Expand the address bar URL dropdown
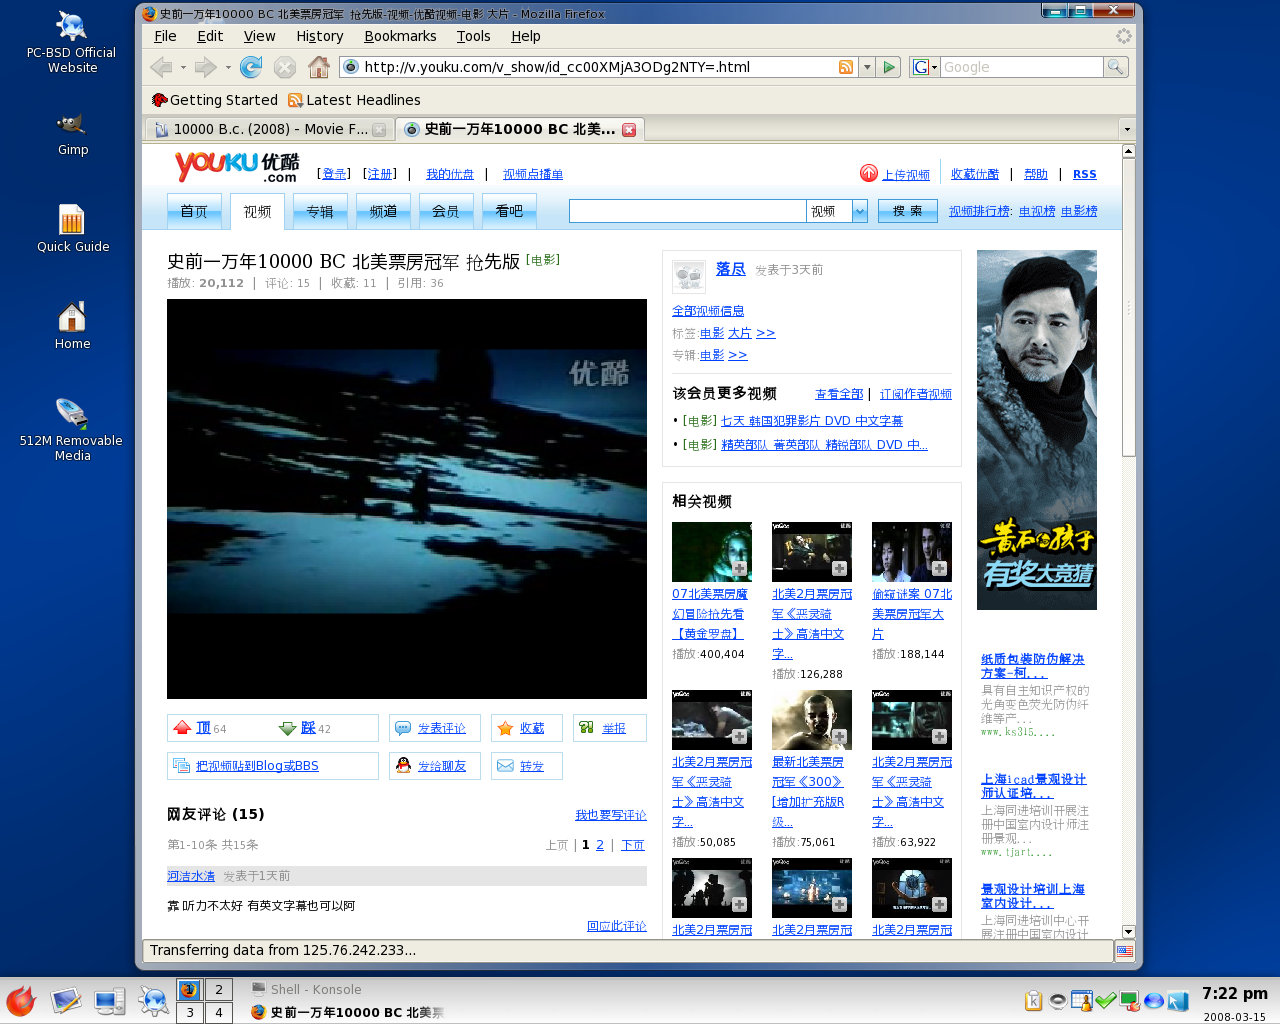This screenshot has height=1024, width=1280. tap(867, 67)
